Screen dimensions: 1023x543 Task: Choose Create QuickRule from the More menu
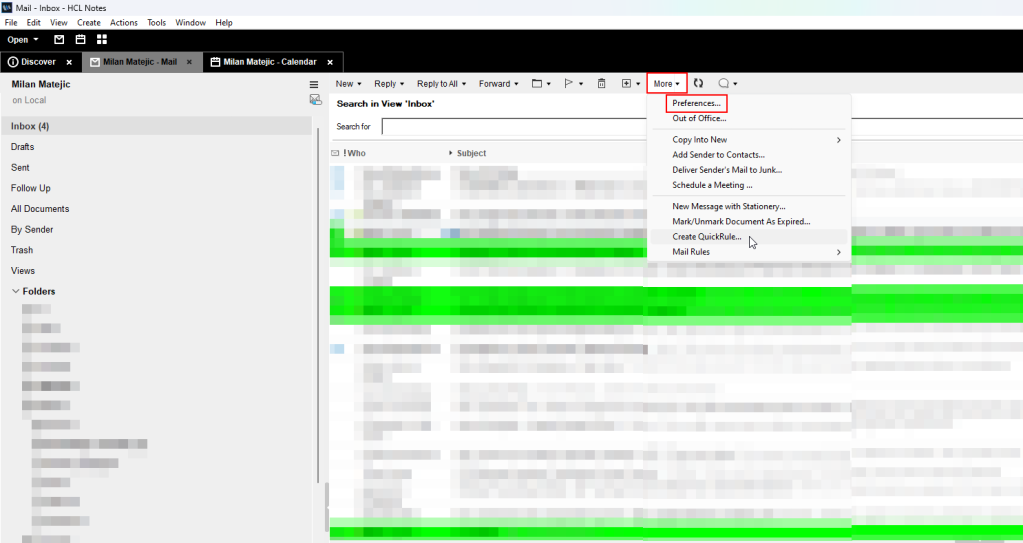pos(707,237)
